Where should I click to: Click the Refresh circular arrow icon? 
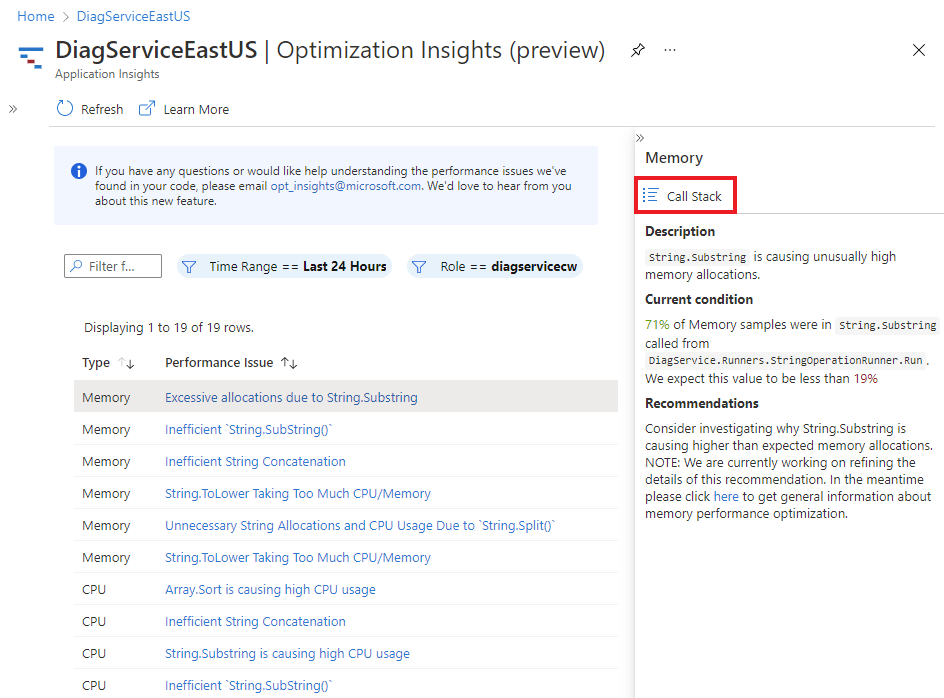click(x=64, y=108)
